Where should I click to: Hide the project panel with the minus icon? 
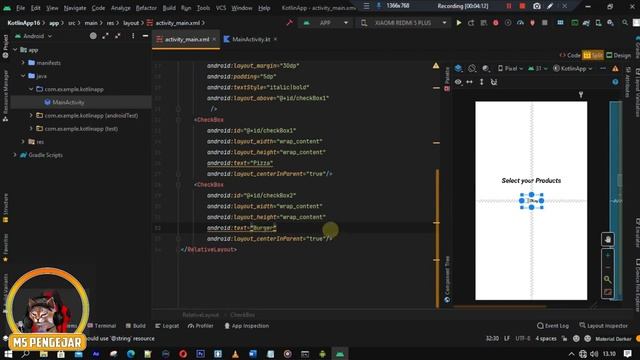pyautogui.click(x=145, y=36)
